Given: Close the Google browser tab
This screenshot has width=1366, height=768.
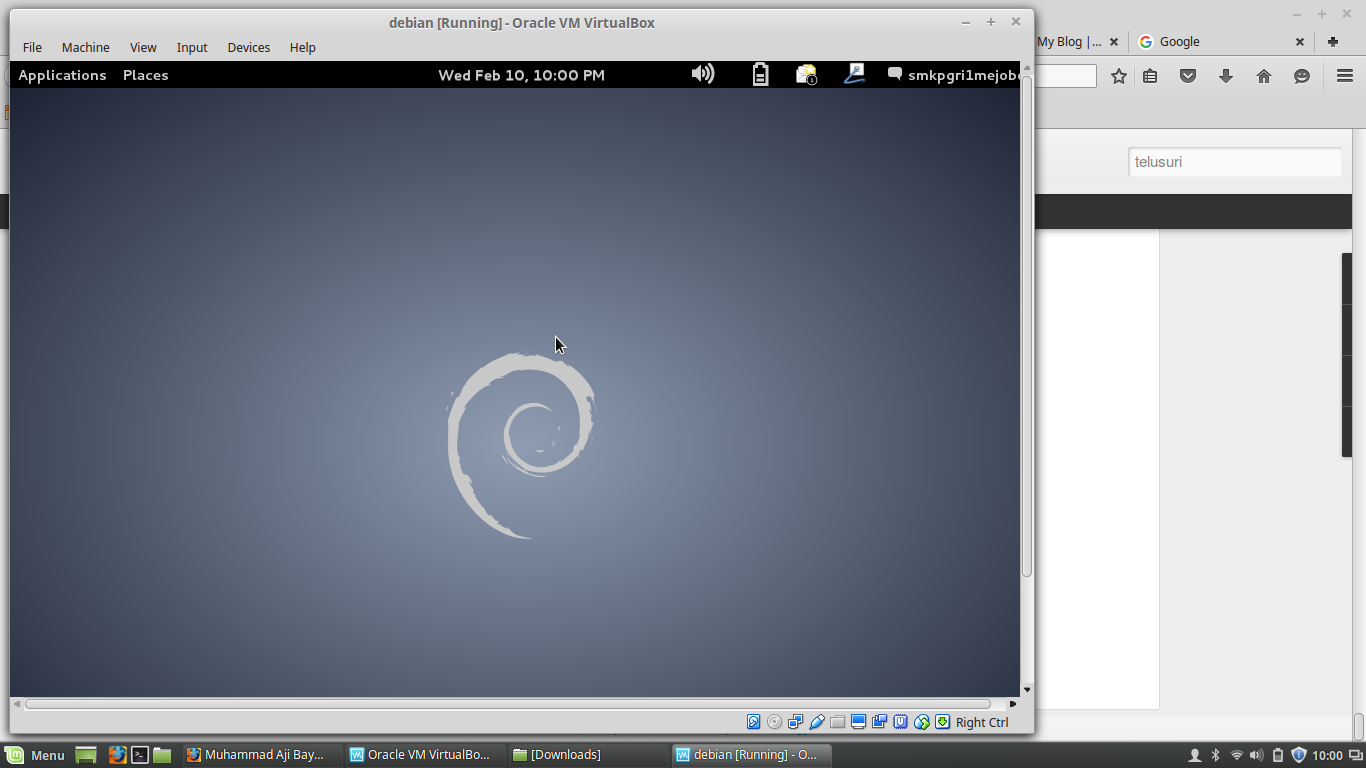Looking at the screenshot, I should [1300, 42].
